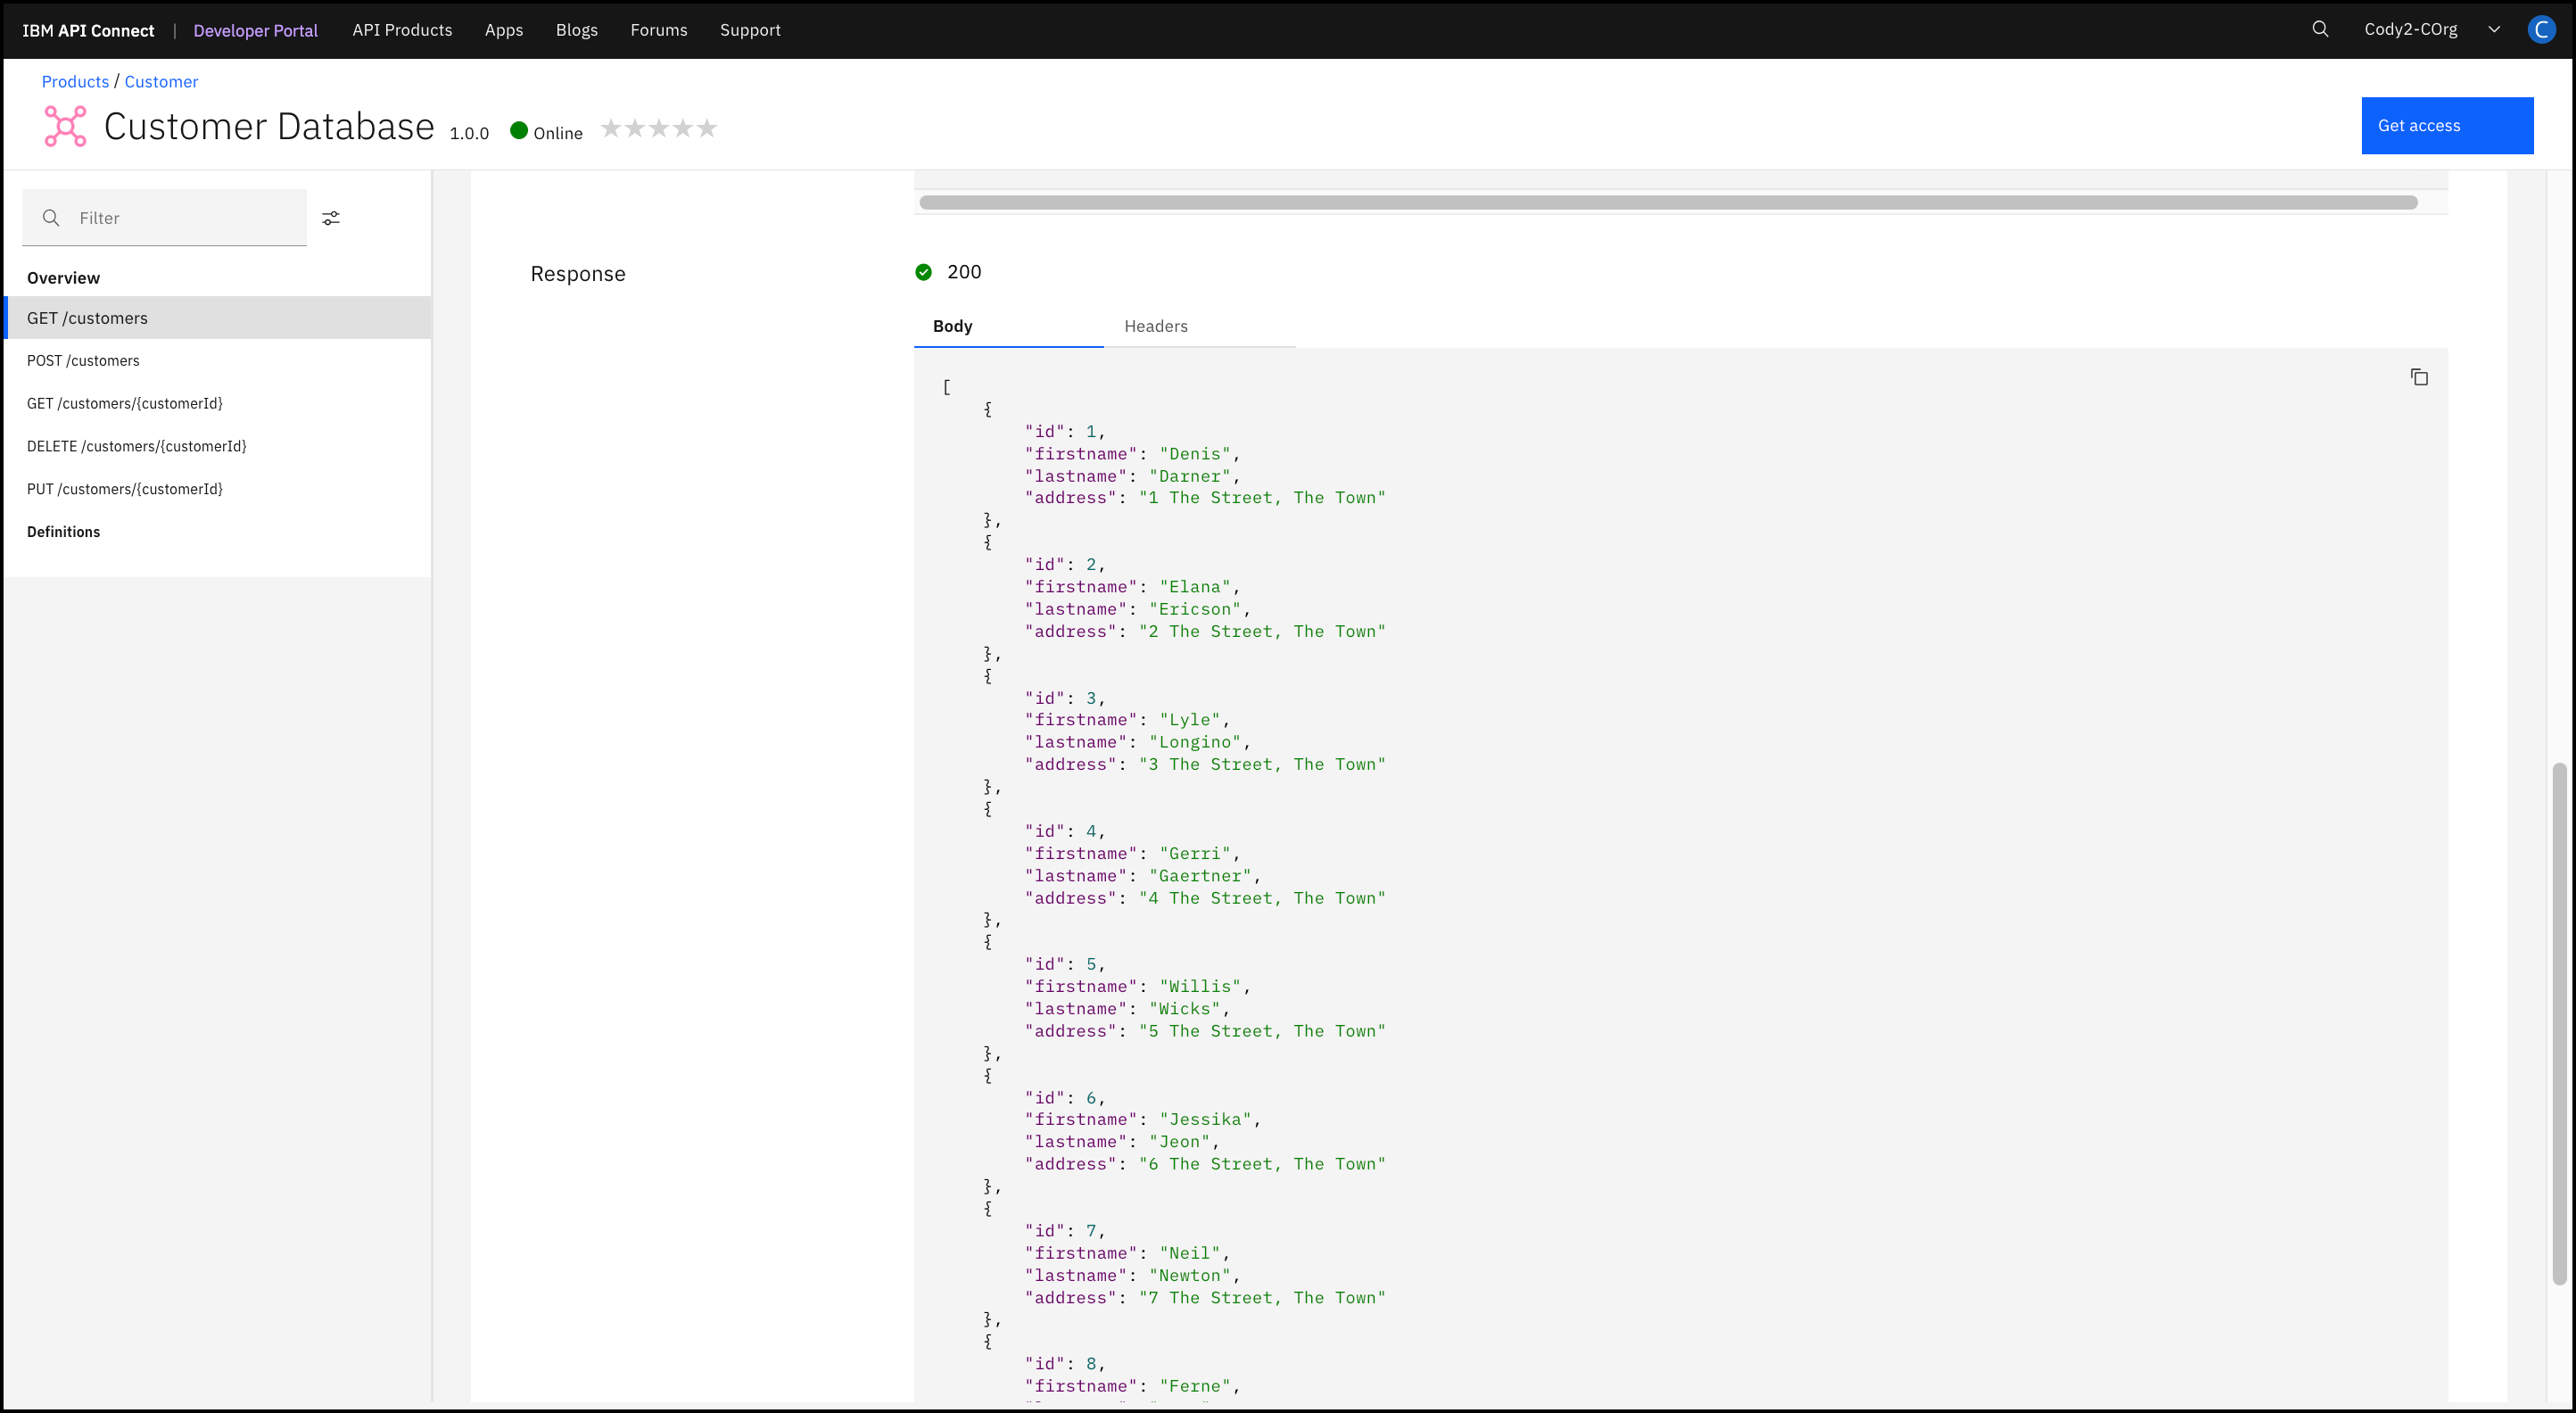
Task: Open filter settings sliders icon
Action: (x=331, y=218)
